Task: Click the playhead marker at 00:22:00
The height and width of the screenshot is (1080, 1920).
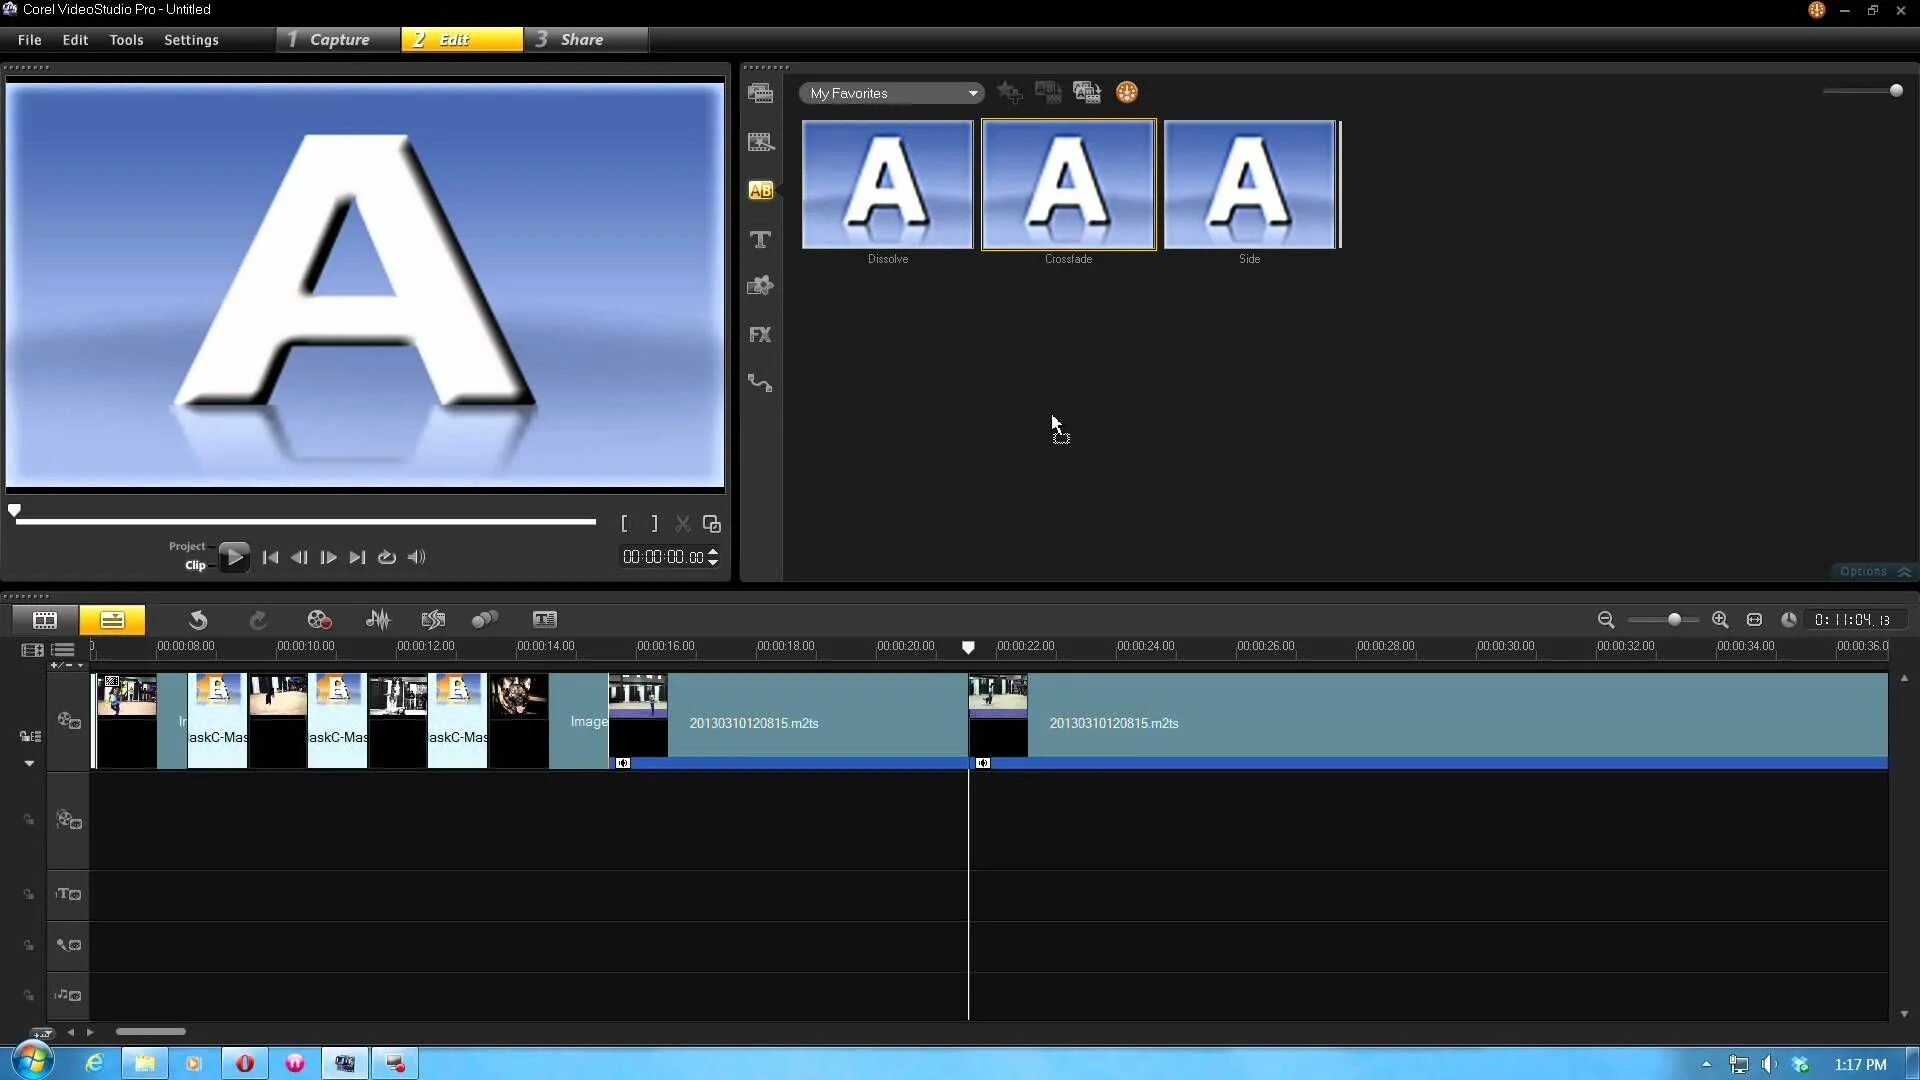Action: (968, 646)
